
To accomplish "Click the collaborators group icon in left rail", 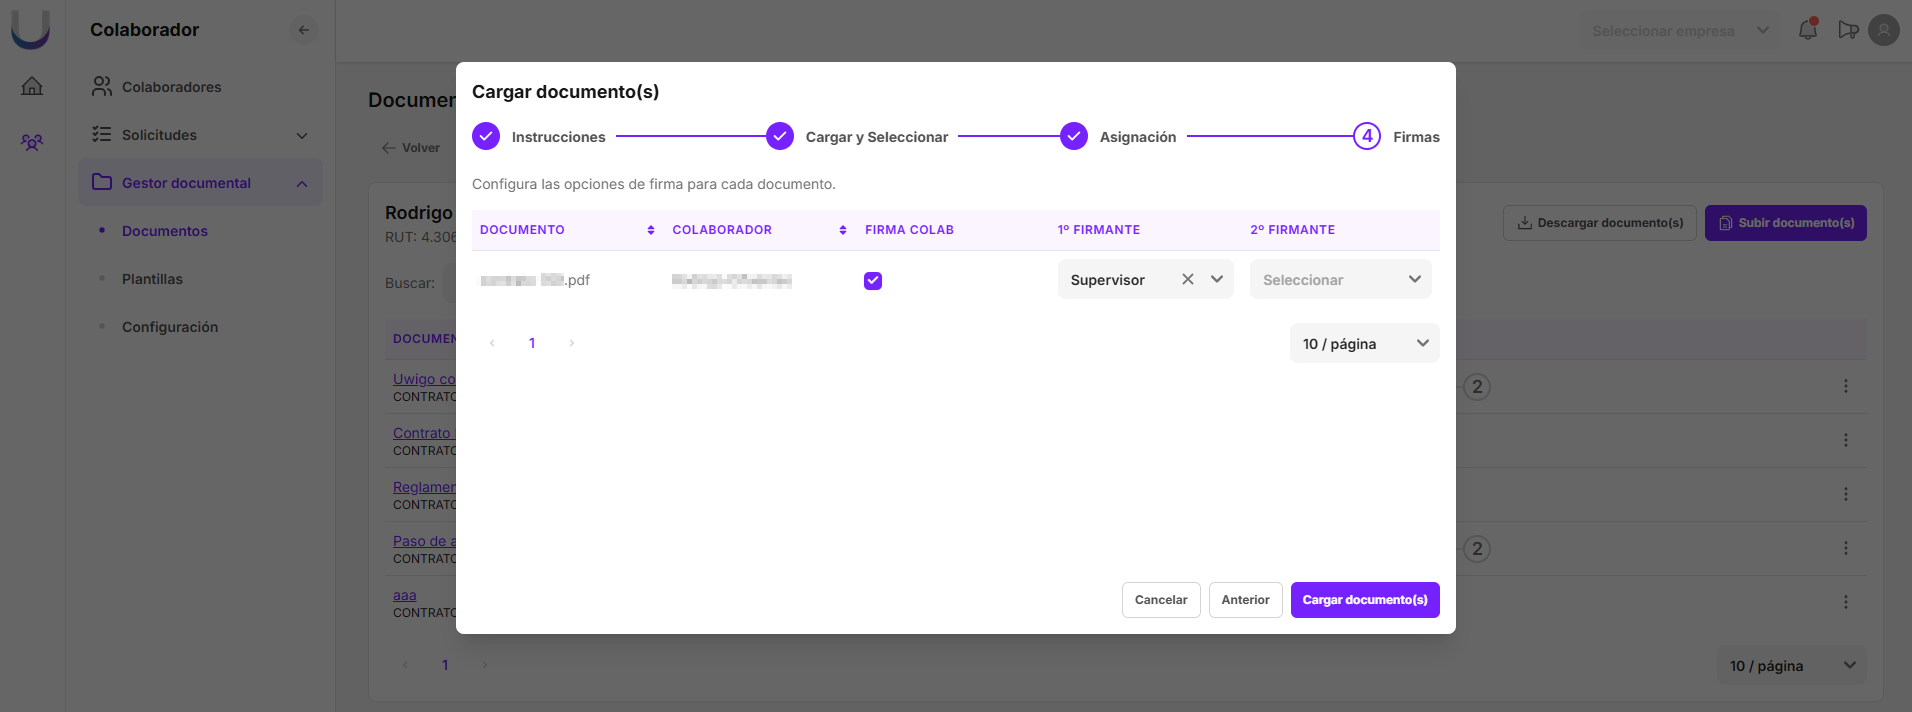I will click(32, 143).
